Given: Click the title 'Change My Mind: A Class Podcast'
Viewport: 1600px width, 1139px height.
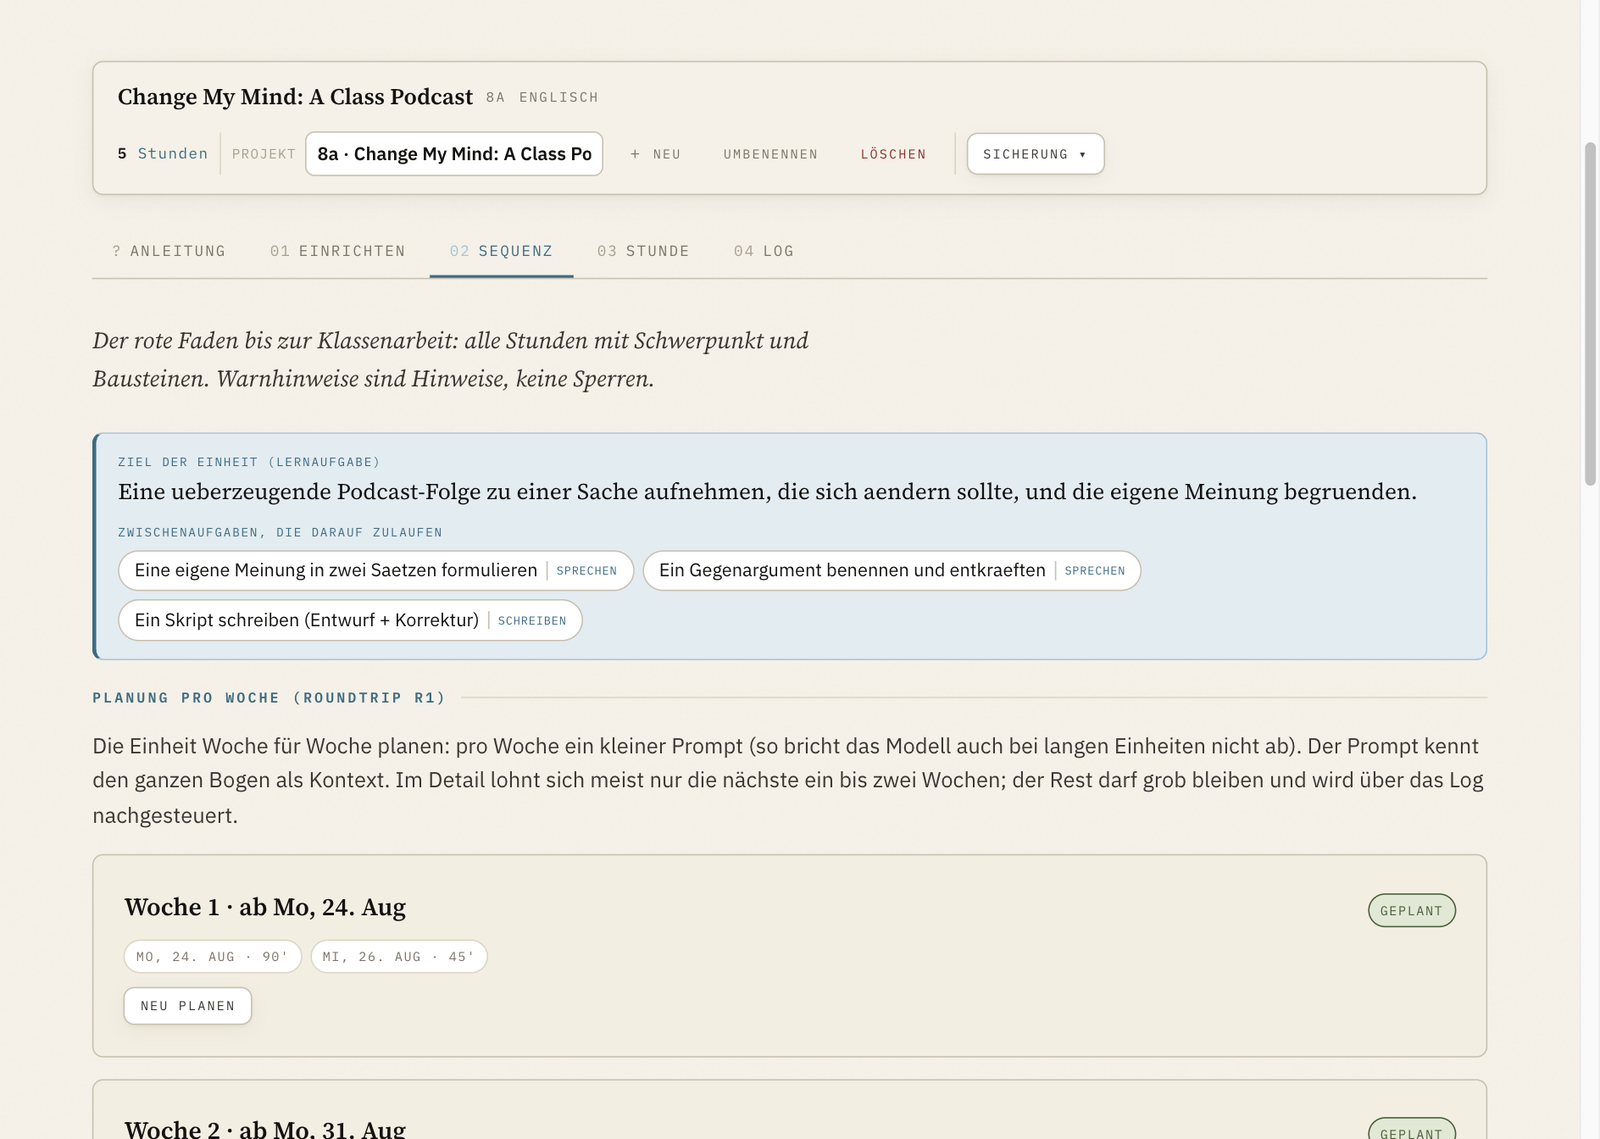Looking at the screenshot, I should [295, 97].
